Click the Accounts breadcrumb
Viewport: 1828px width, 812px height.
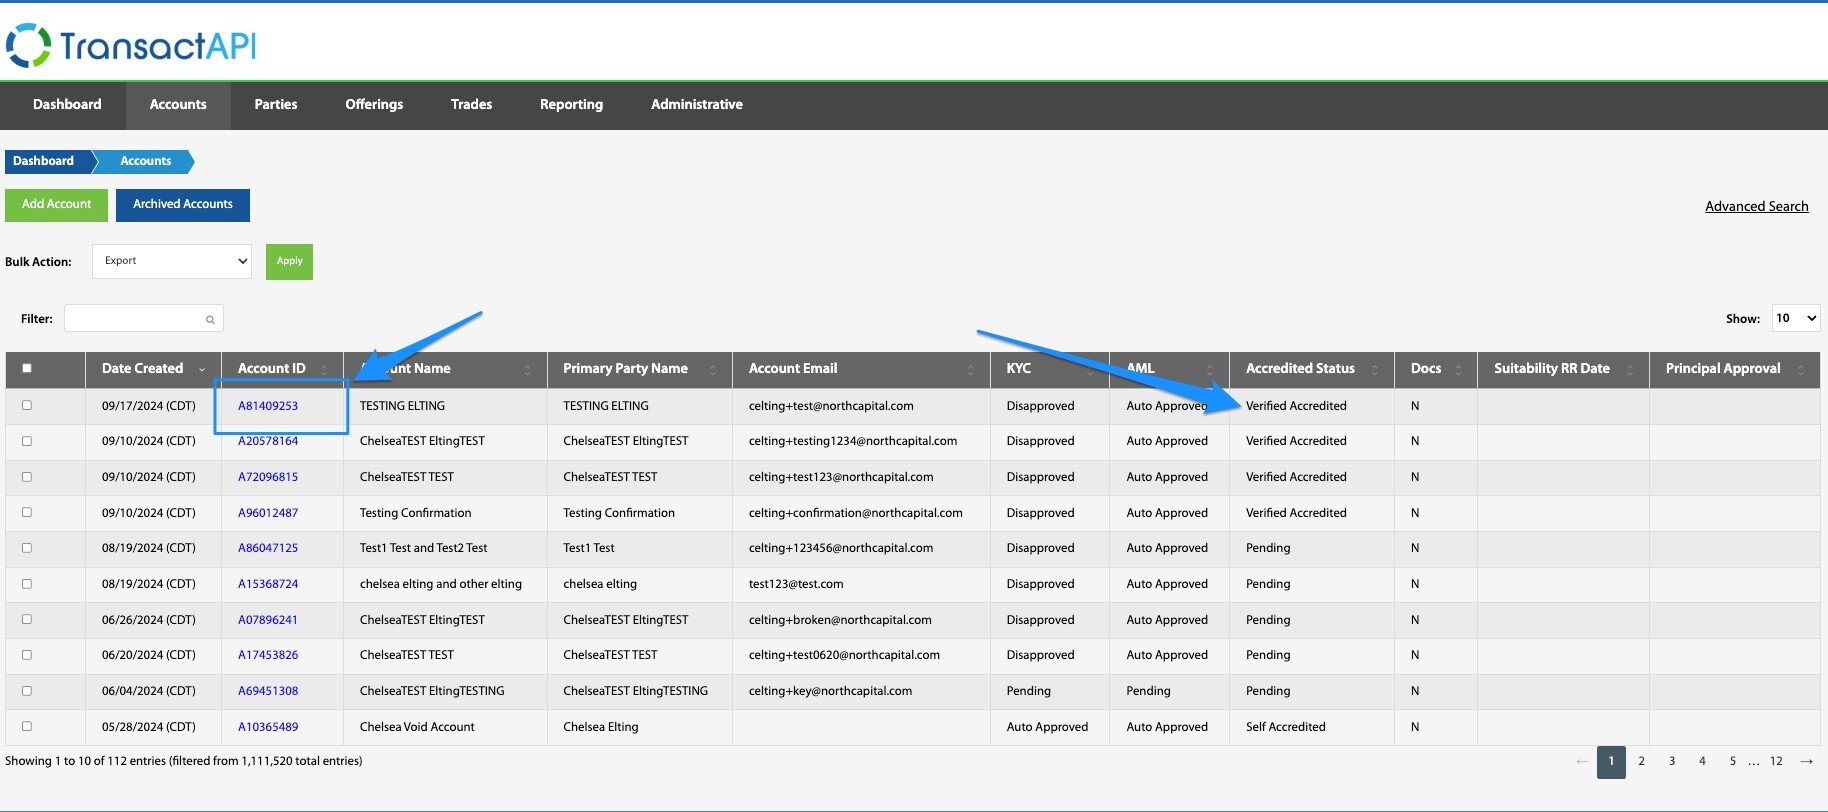pos(145,161)
